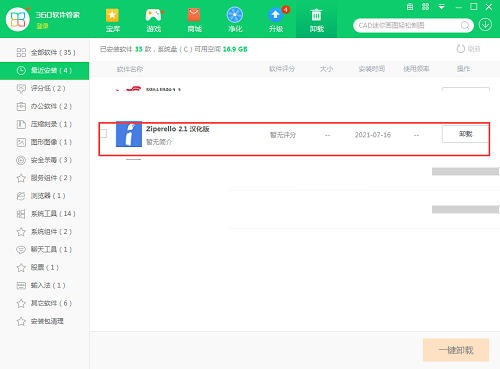Open the skin grid icon in title bar
This screenshot has width=500, height=369.
pyautogui.click(x=425, y=7)
